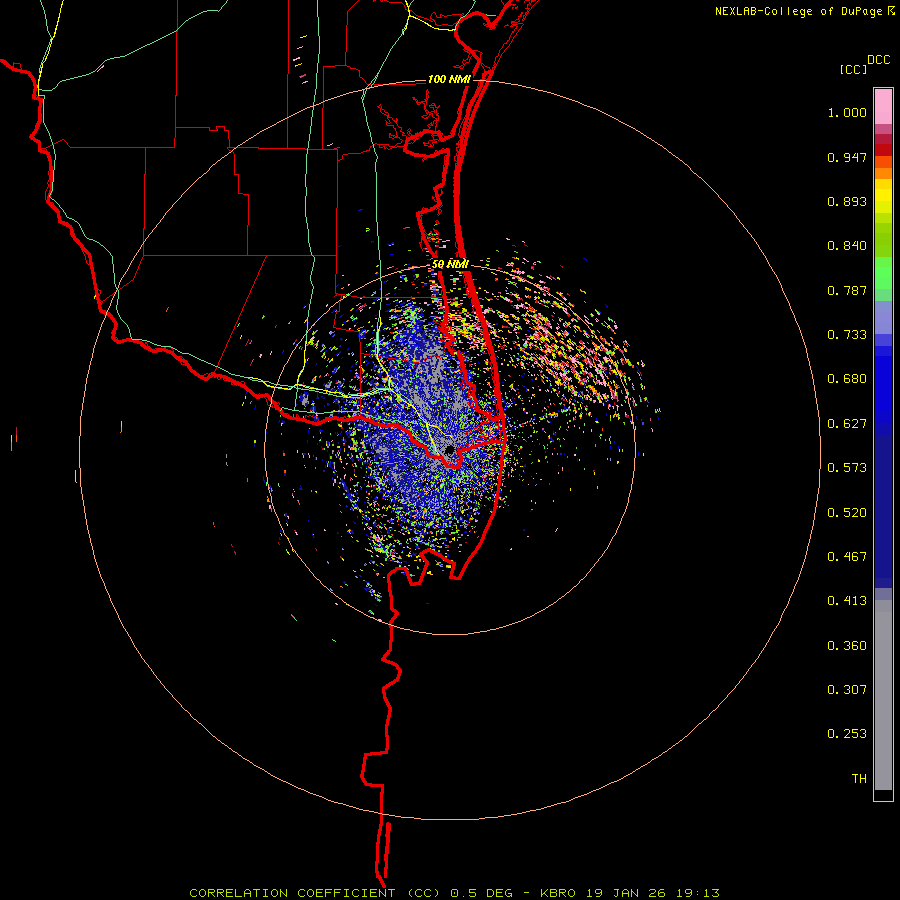Click the 100 NMI range ring label
The height and width of the screenshot is (900, 900).
tap(448, 79)
